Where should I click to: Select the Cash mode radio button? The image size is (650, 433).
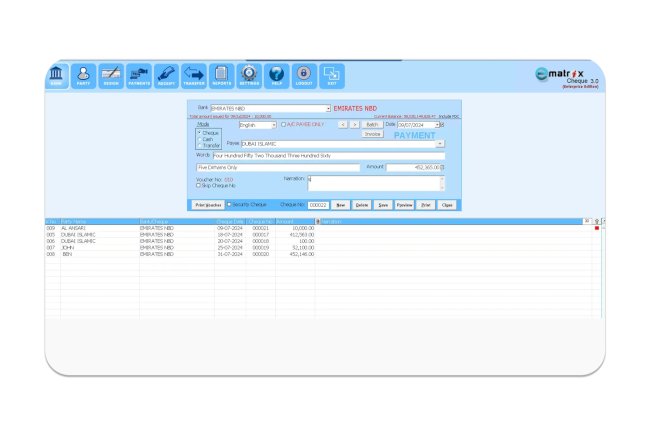coord(199,139)
